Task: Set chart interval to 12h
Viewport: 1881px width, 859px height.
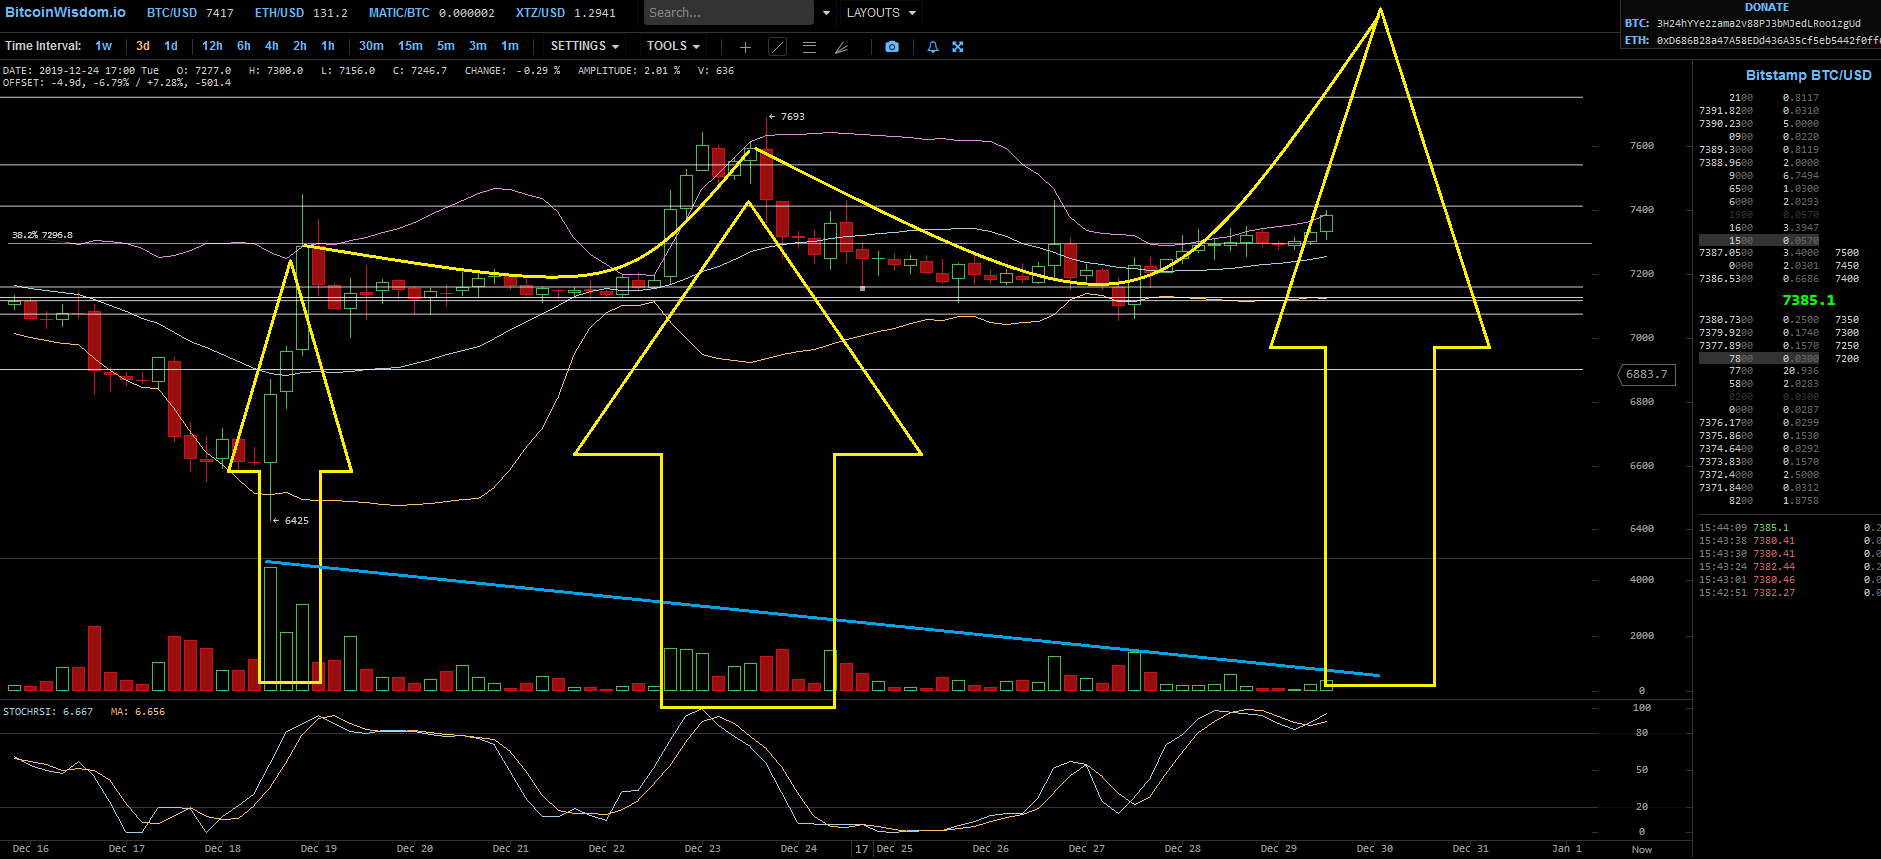Action: [x=212, y=46]
